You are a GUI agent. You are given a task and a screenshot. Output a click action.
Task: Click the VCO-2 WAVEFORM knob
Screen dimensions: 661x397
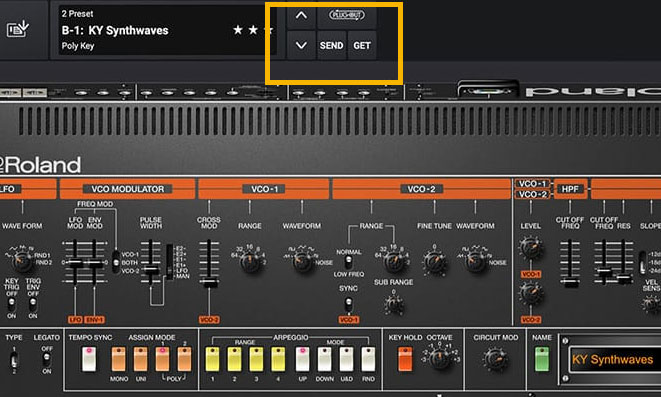pyautogui.click(x=476, y=261)
